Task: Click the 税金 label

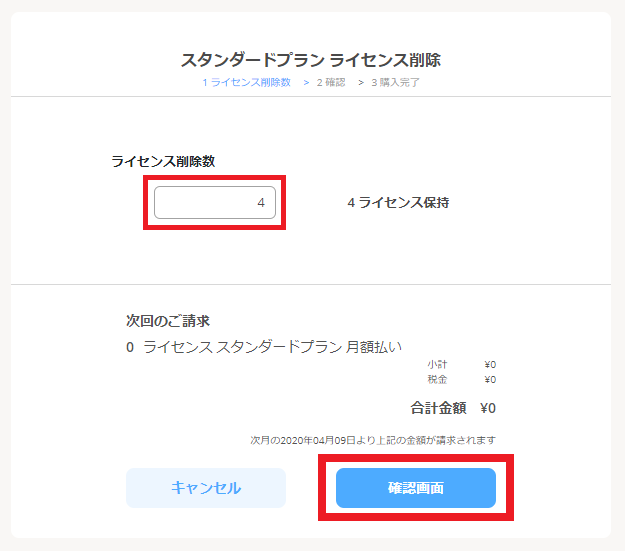Action: pos(437,379)
